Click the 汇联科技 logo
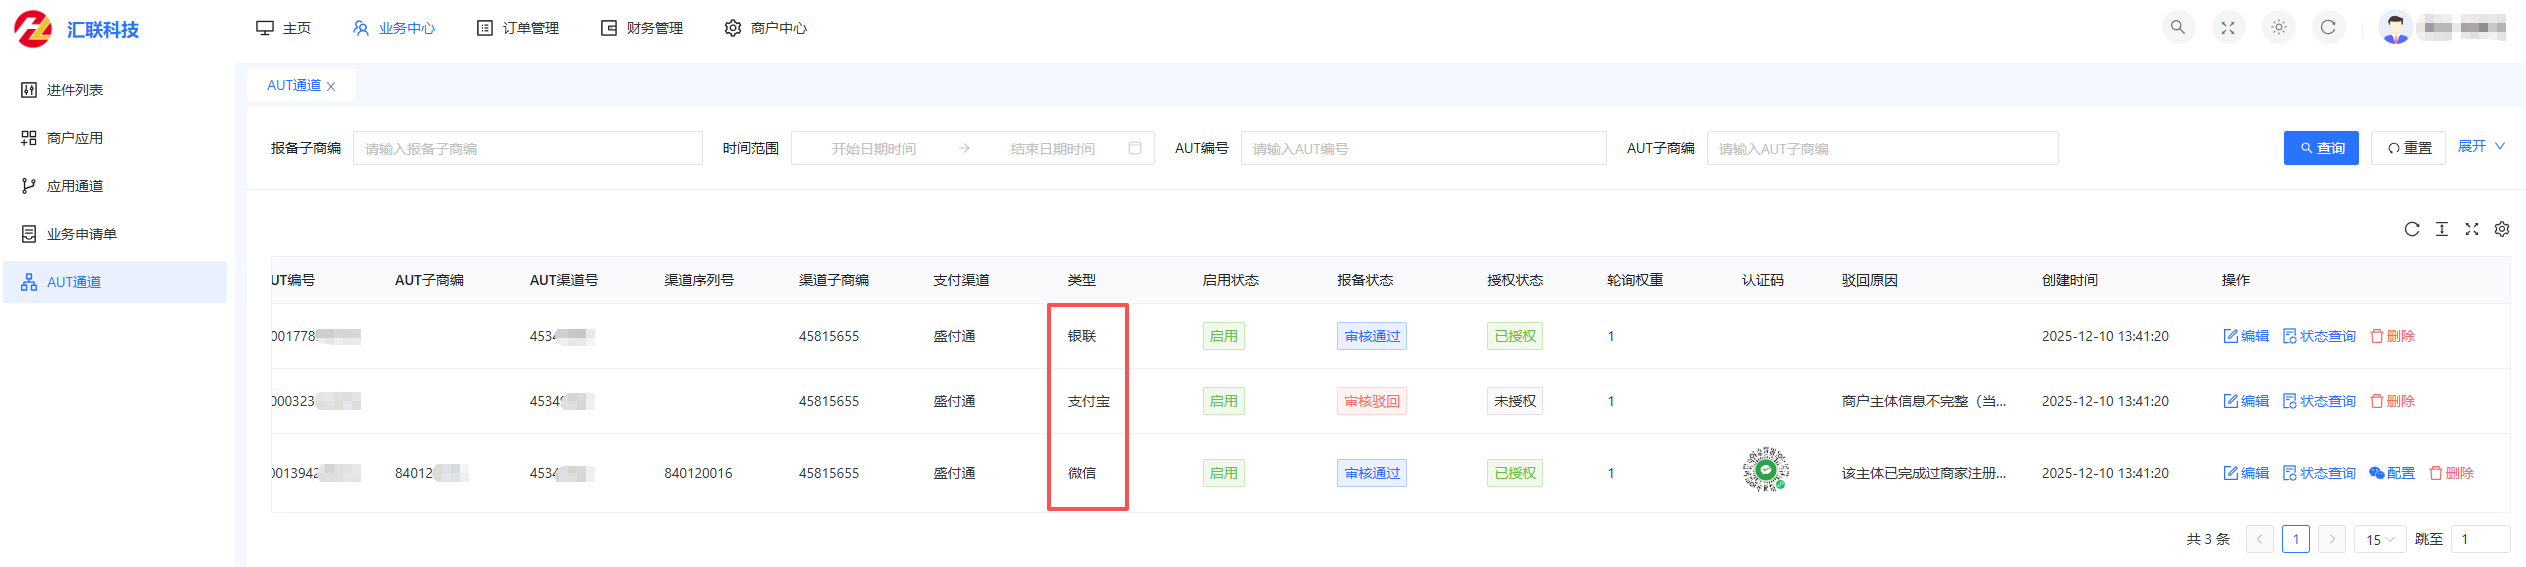The width and height of the screenshot is (2526, 567). [76, 29]
